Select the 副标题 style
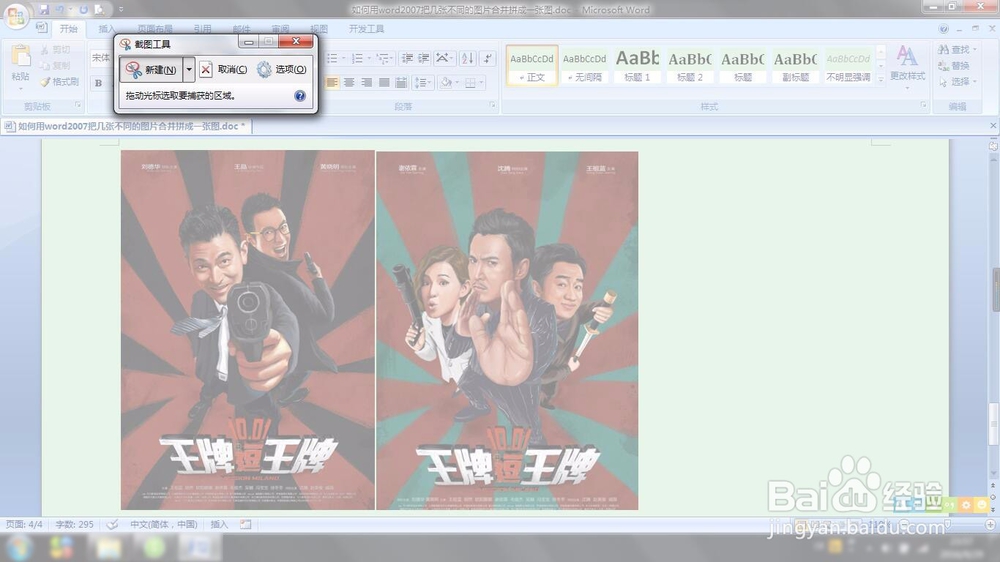 (795, 65)
